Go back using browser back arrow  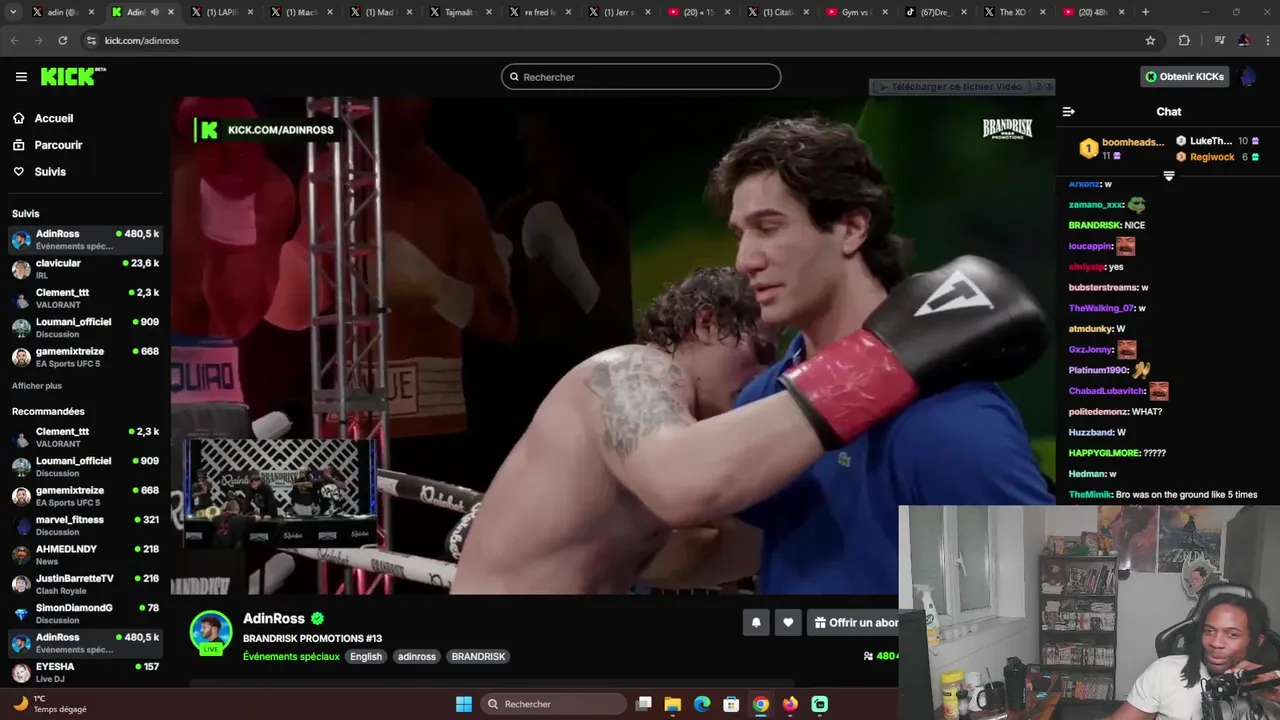[x=14, y=40]
